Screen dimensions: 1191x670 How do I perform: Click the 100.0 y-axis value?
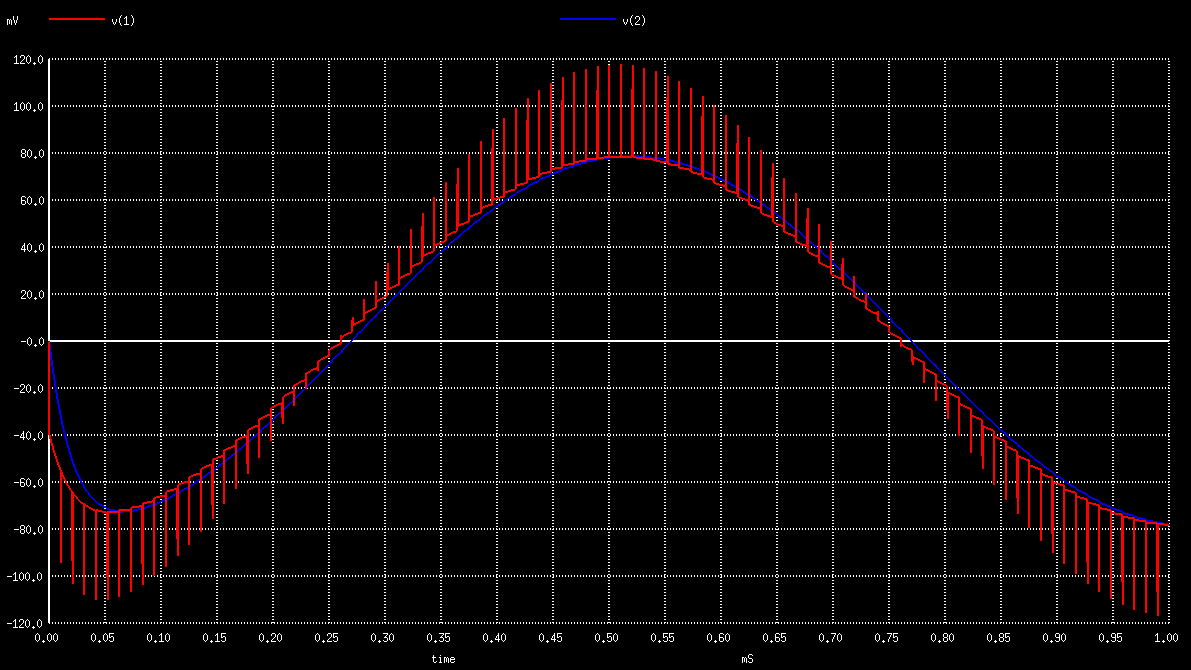[x=28, y=107]
